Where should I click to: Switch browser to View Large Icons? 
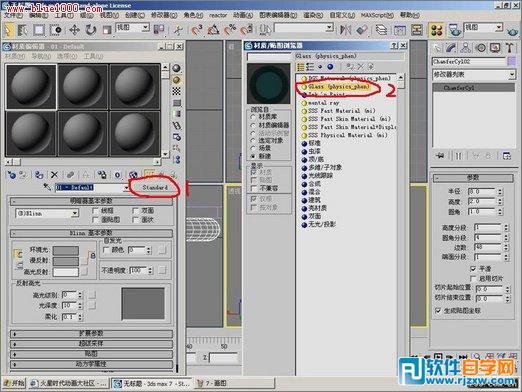coord(330,67)
